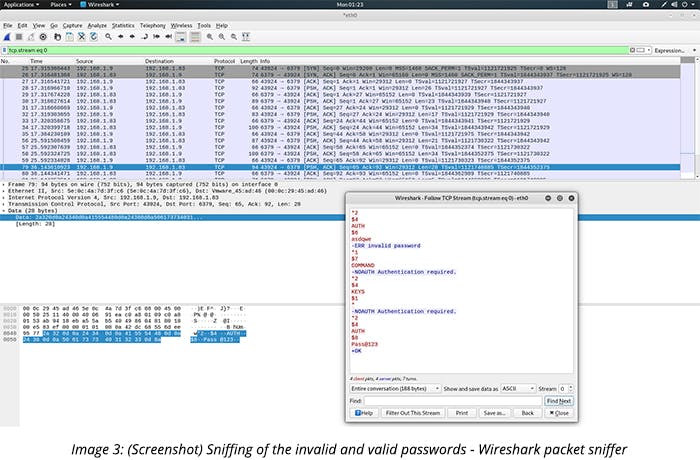Jump to first packet icon
The image size is (700, 460).
[x=156, y=37]
